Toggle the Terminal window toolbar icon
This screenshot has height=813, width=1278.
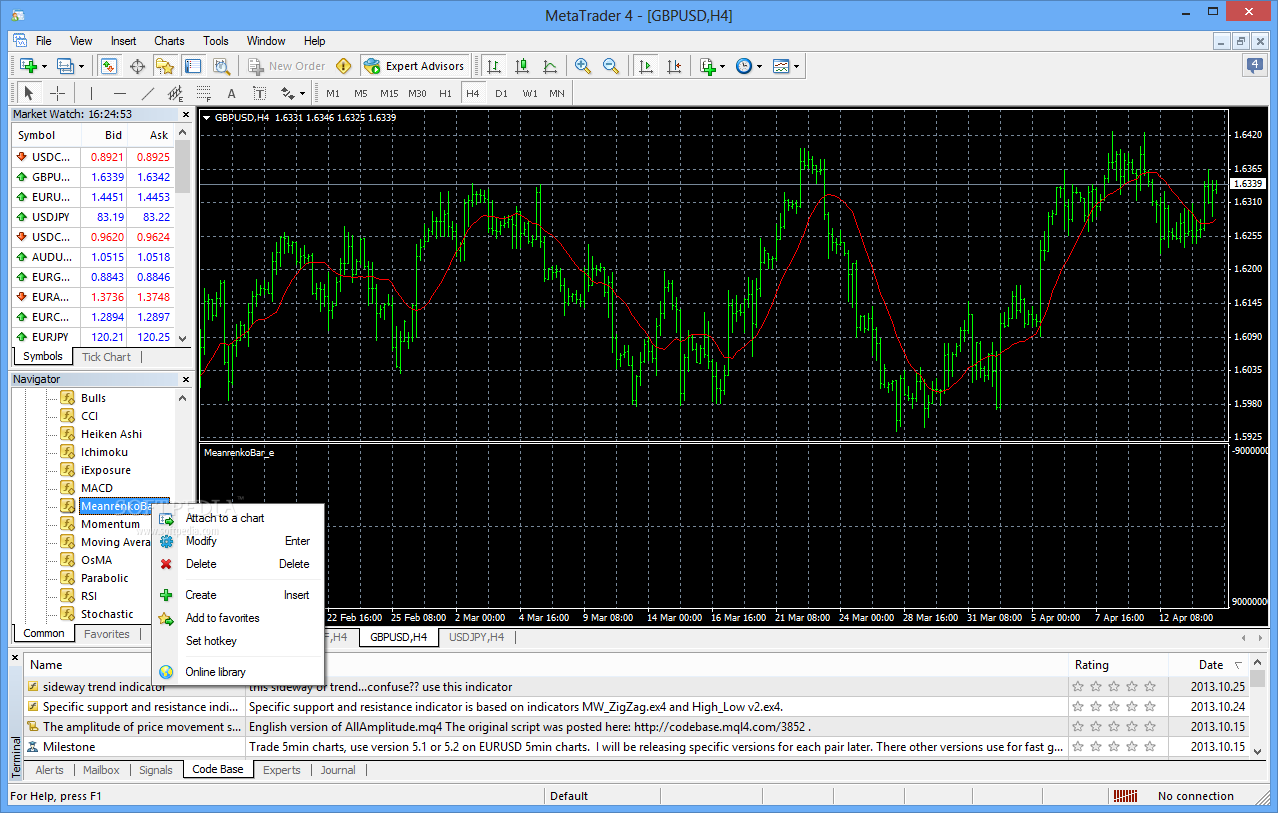(x=193, y=66)
